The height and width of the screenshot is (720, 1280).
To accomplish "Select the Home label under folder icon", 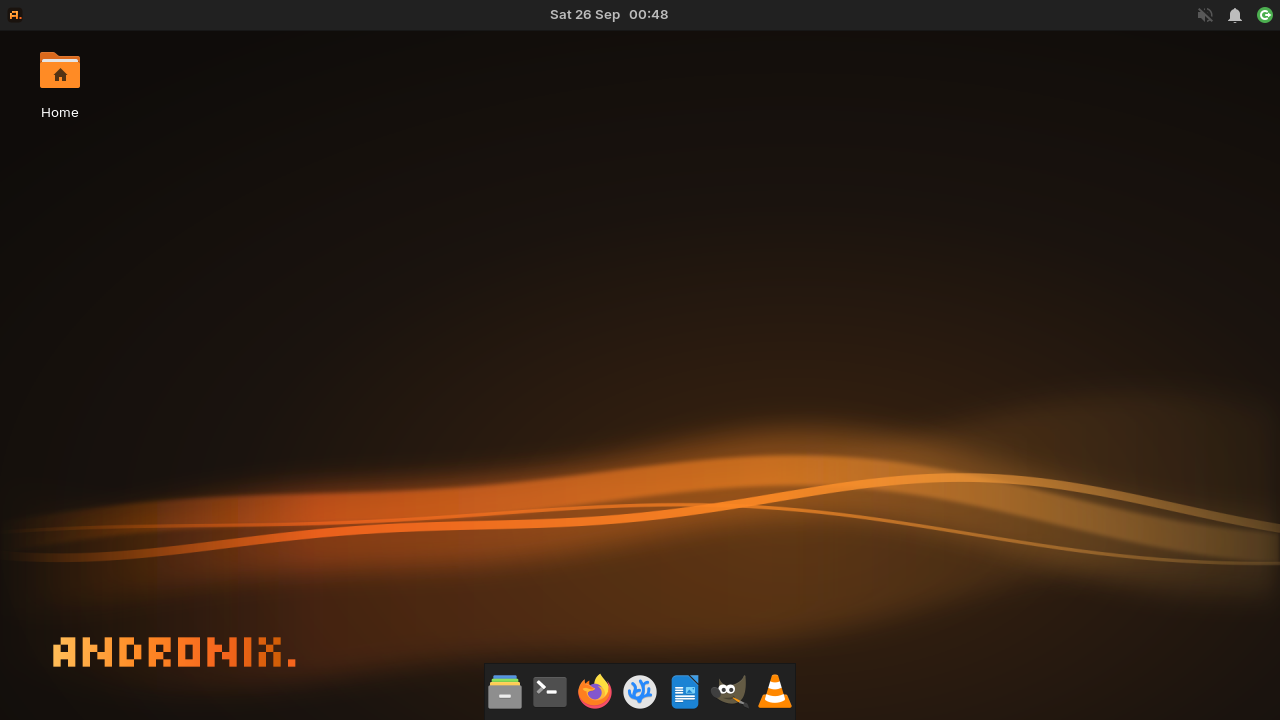I will pyautogui.click(x=60, y=113).
